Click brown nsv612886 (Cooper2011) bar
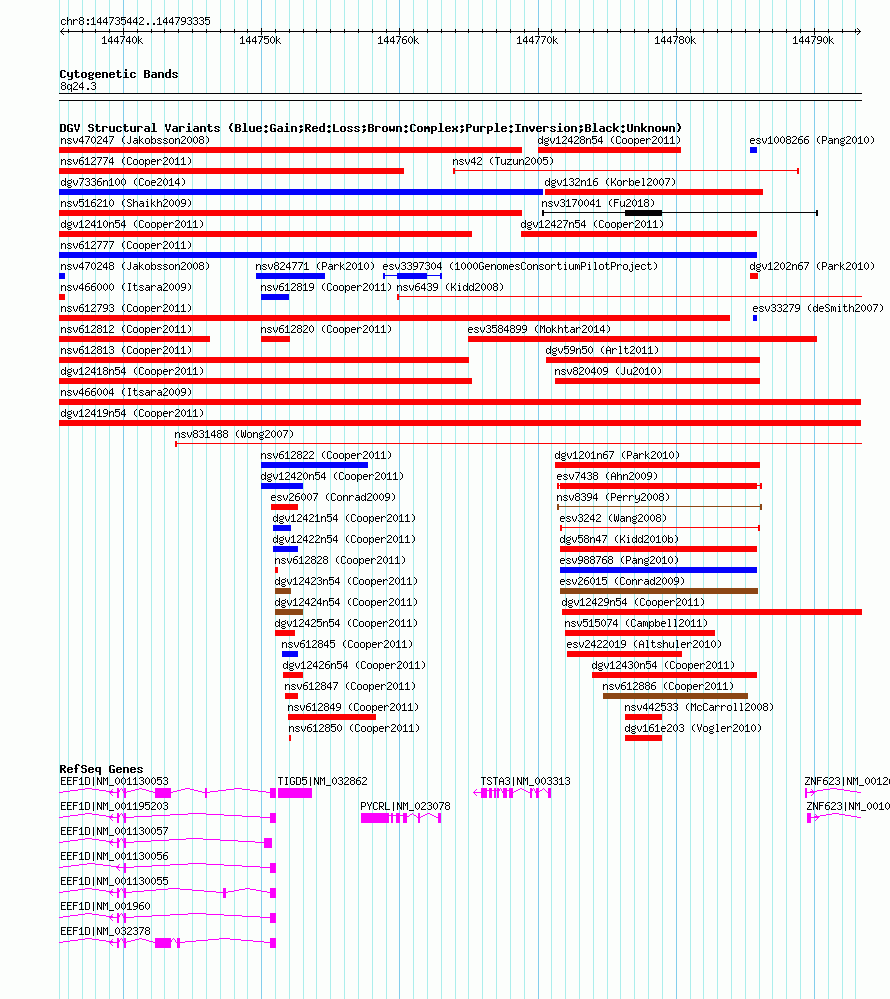Screen dimensions: 890x999 click(675, 696)
